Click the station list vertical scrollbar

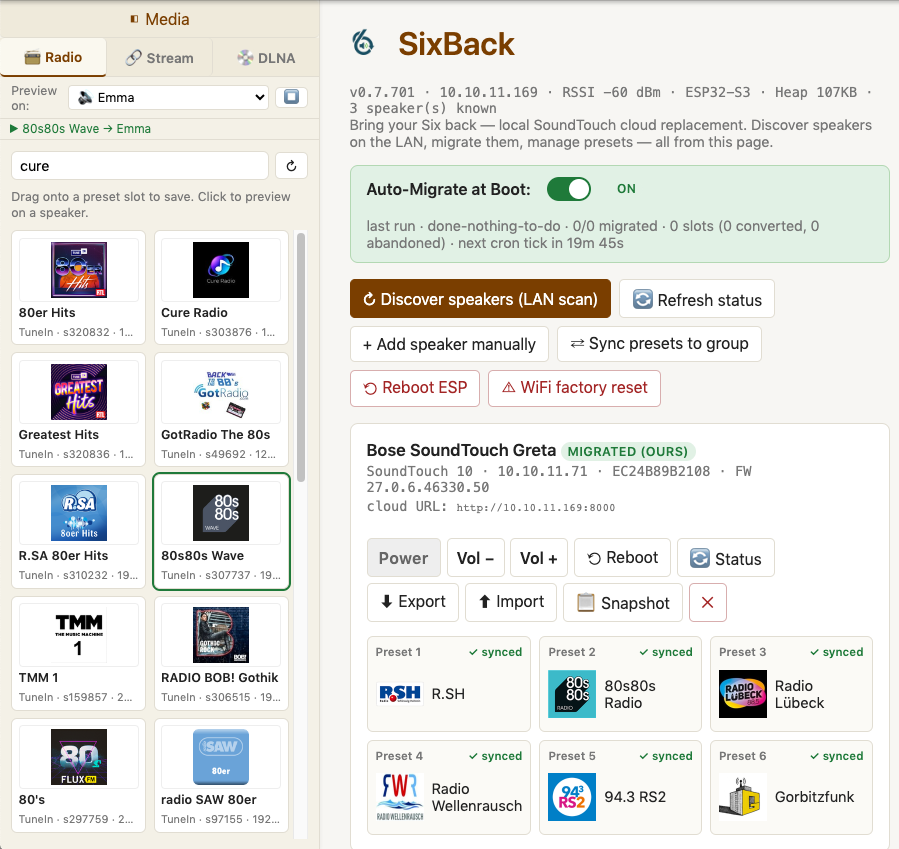[x=300, y=355]
